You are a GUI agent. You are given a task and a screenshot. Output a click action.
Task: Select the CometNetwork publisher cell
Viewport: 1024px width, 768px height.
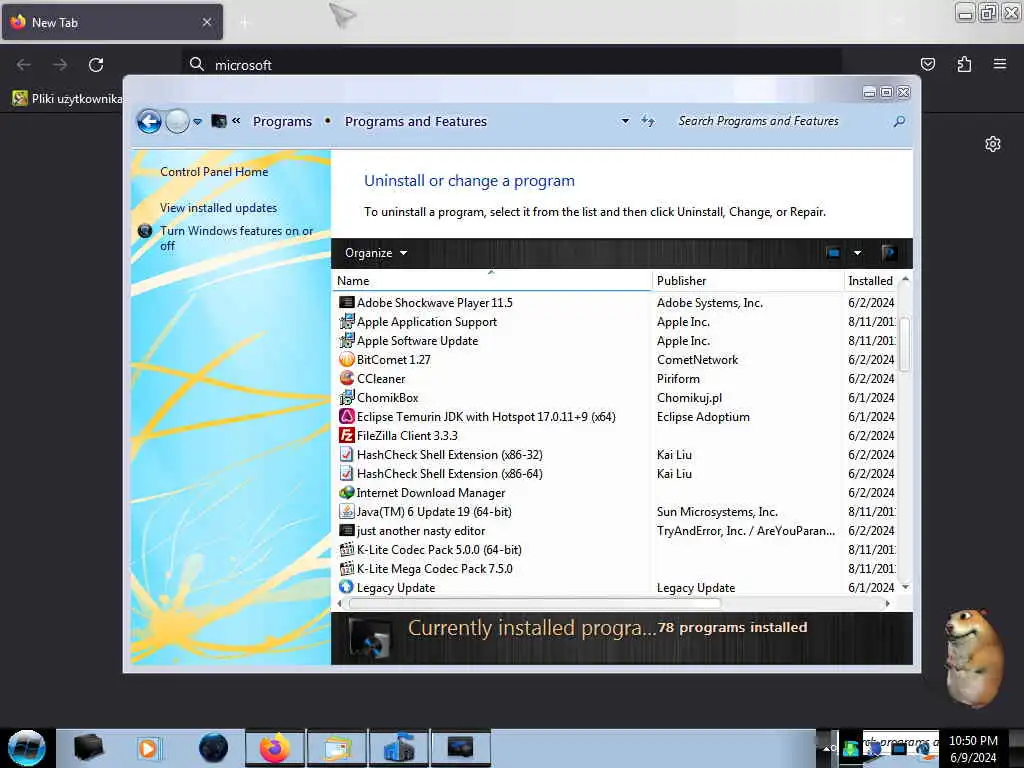[697, 360]
